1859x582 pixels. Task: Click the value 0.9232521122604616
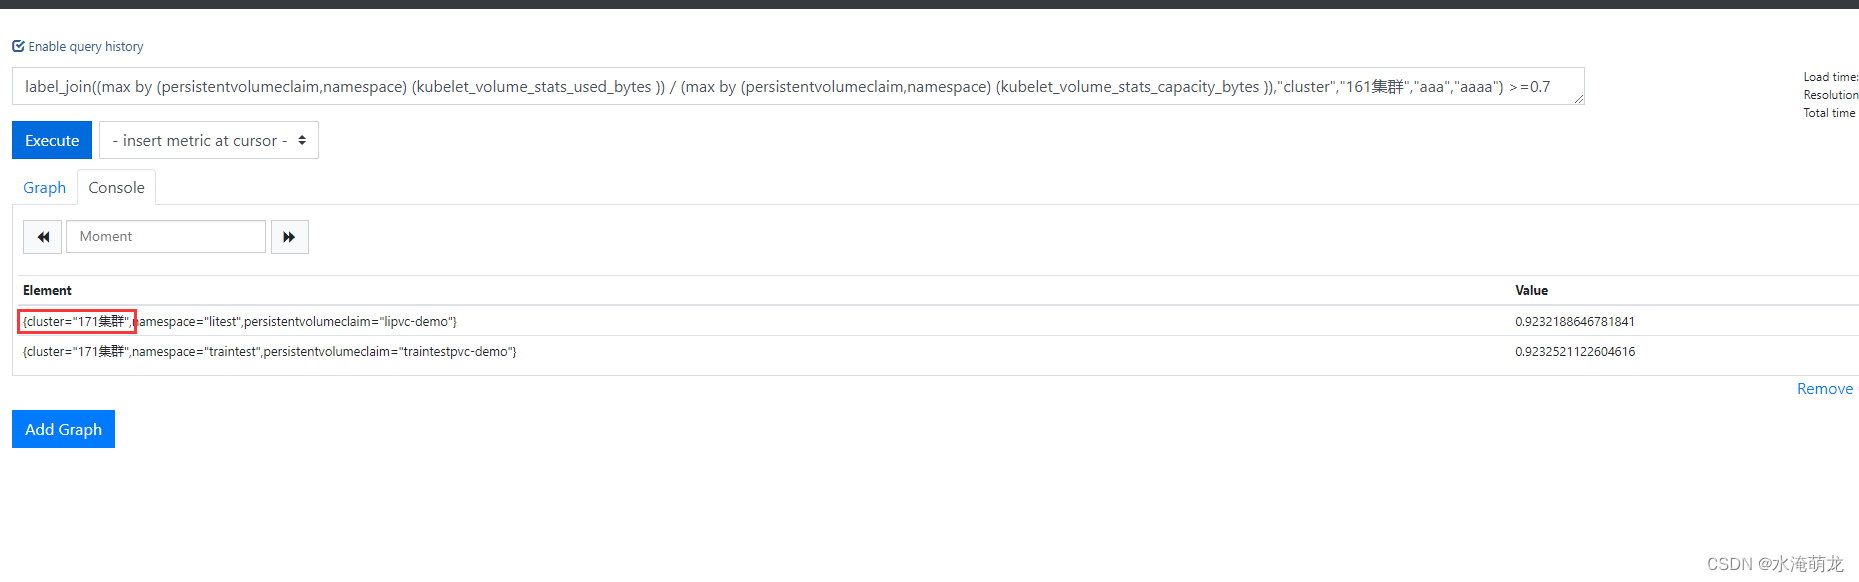[x=1575, y=351]
